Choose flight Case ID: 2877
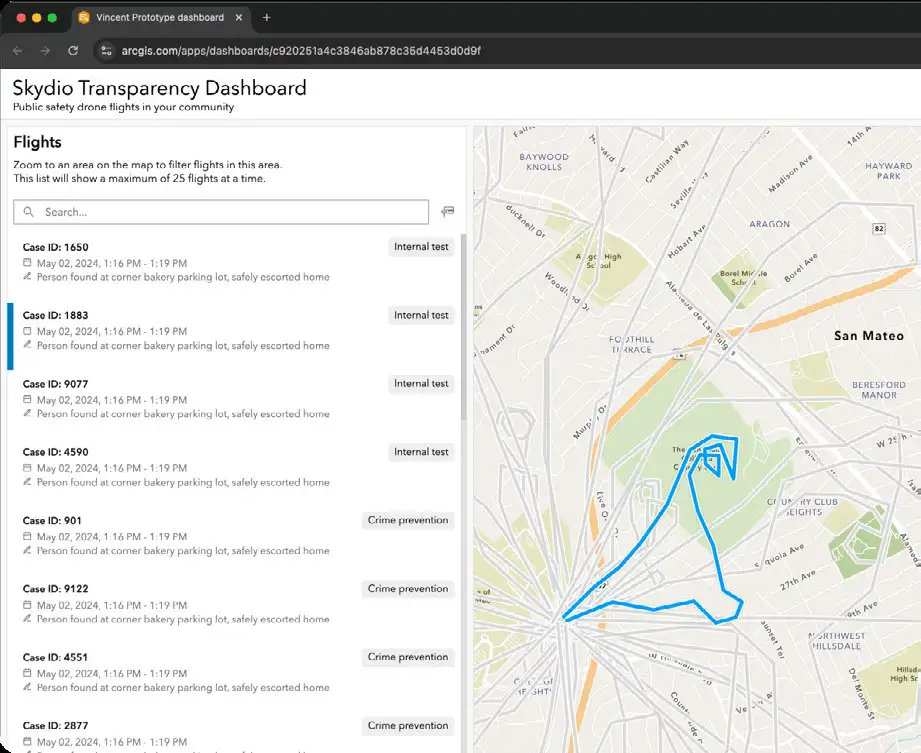 [x=234, y=734]
